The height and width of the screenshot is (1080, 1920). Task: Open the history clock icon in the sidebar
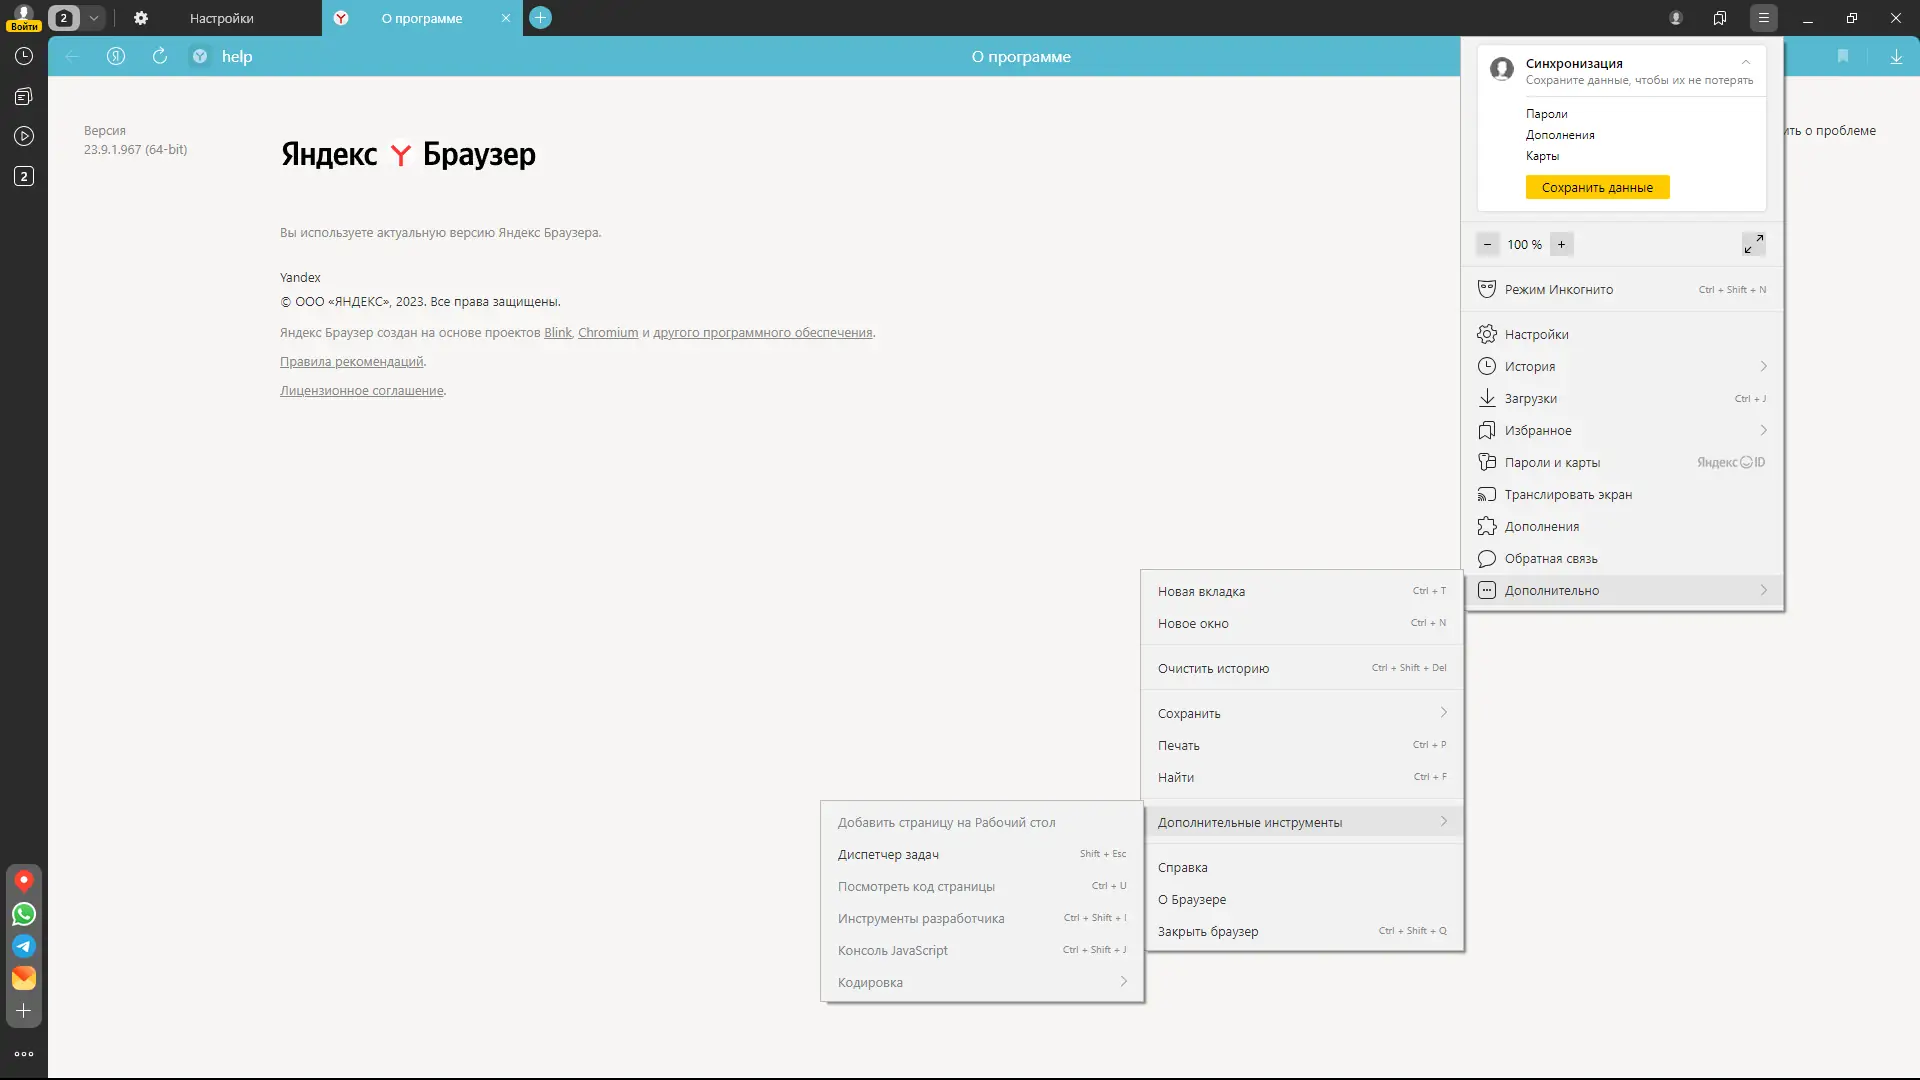click(24, 57)
